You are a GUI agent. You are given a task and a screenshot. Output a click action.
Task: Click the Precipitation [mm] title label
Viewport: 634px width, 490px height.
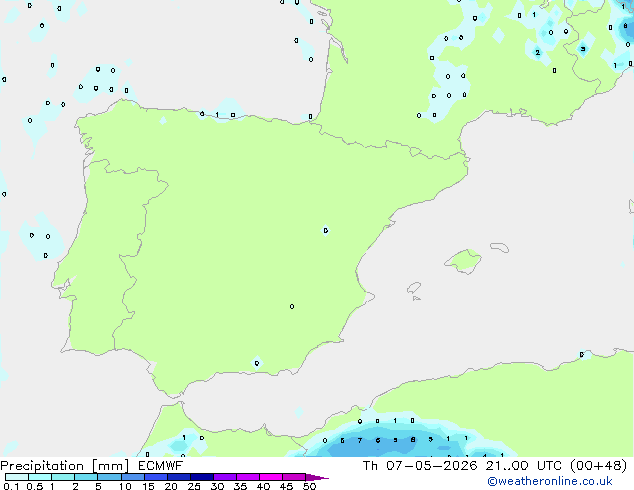65,466
